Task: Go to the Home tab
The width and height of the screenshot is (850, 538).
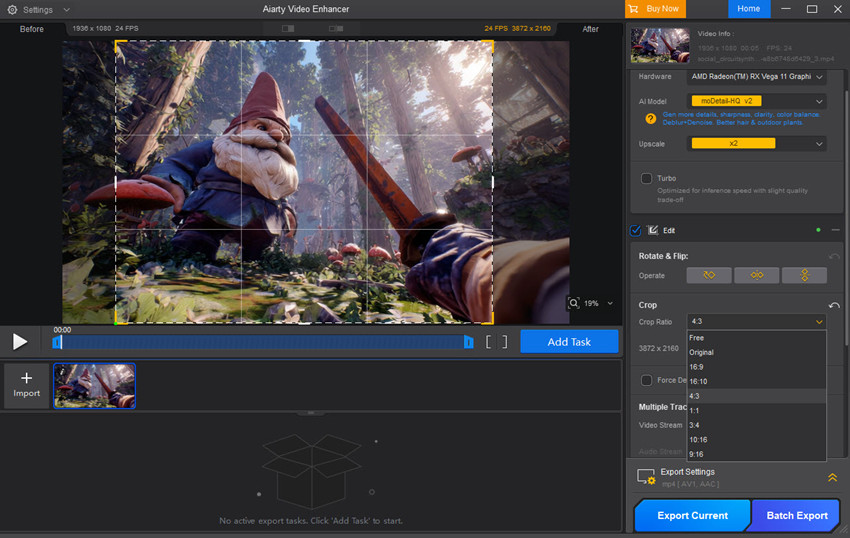Action: [748, 9]
